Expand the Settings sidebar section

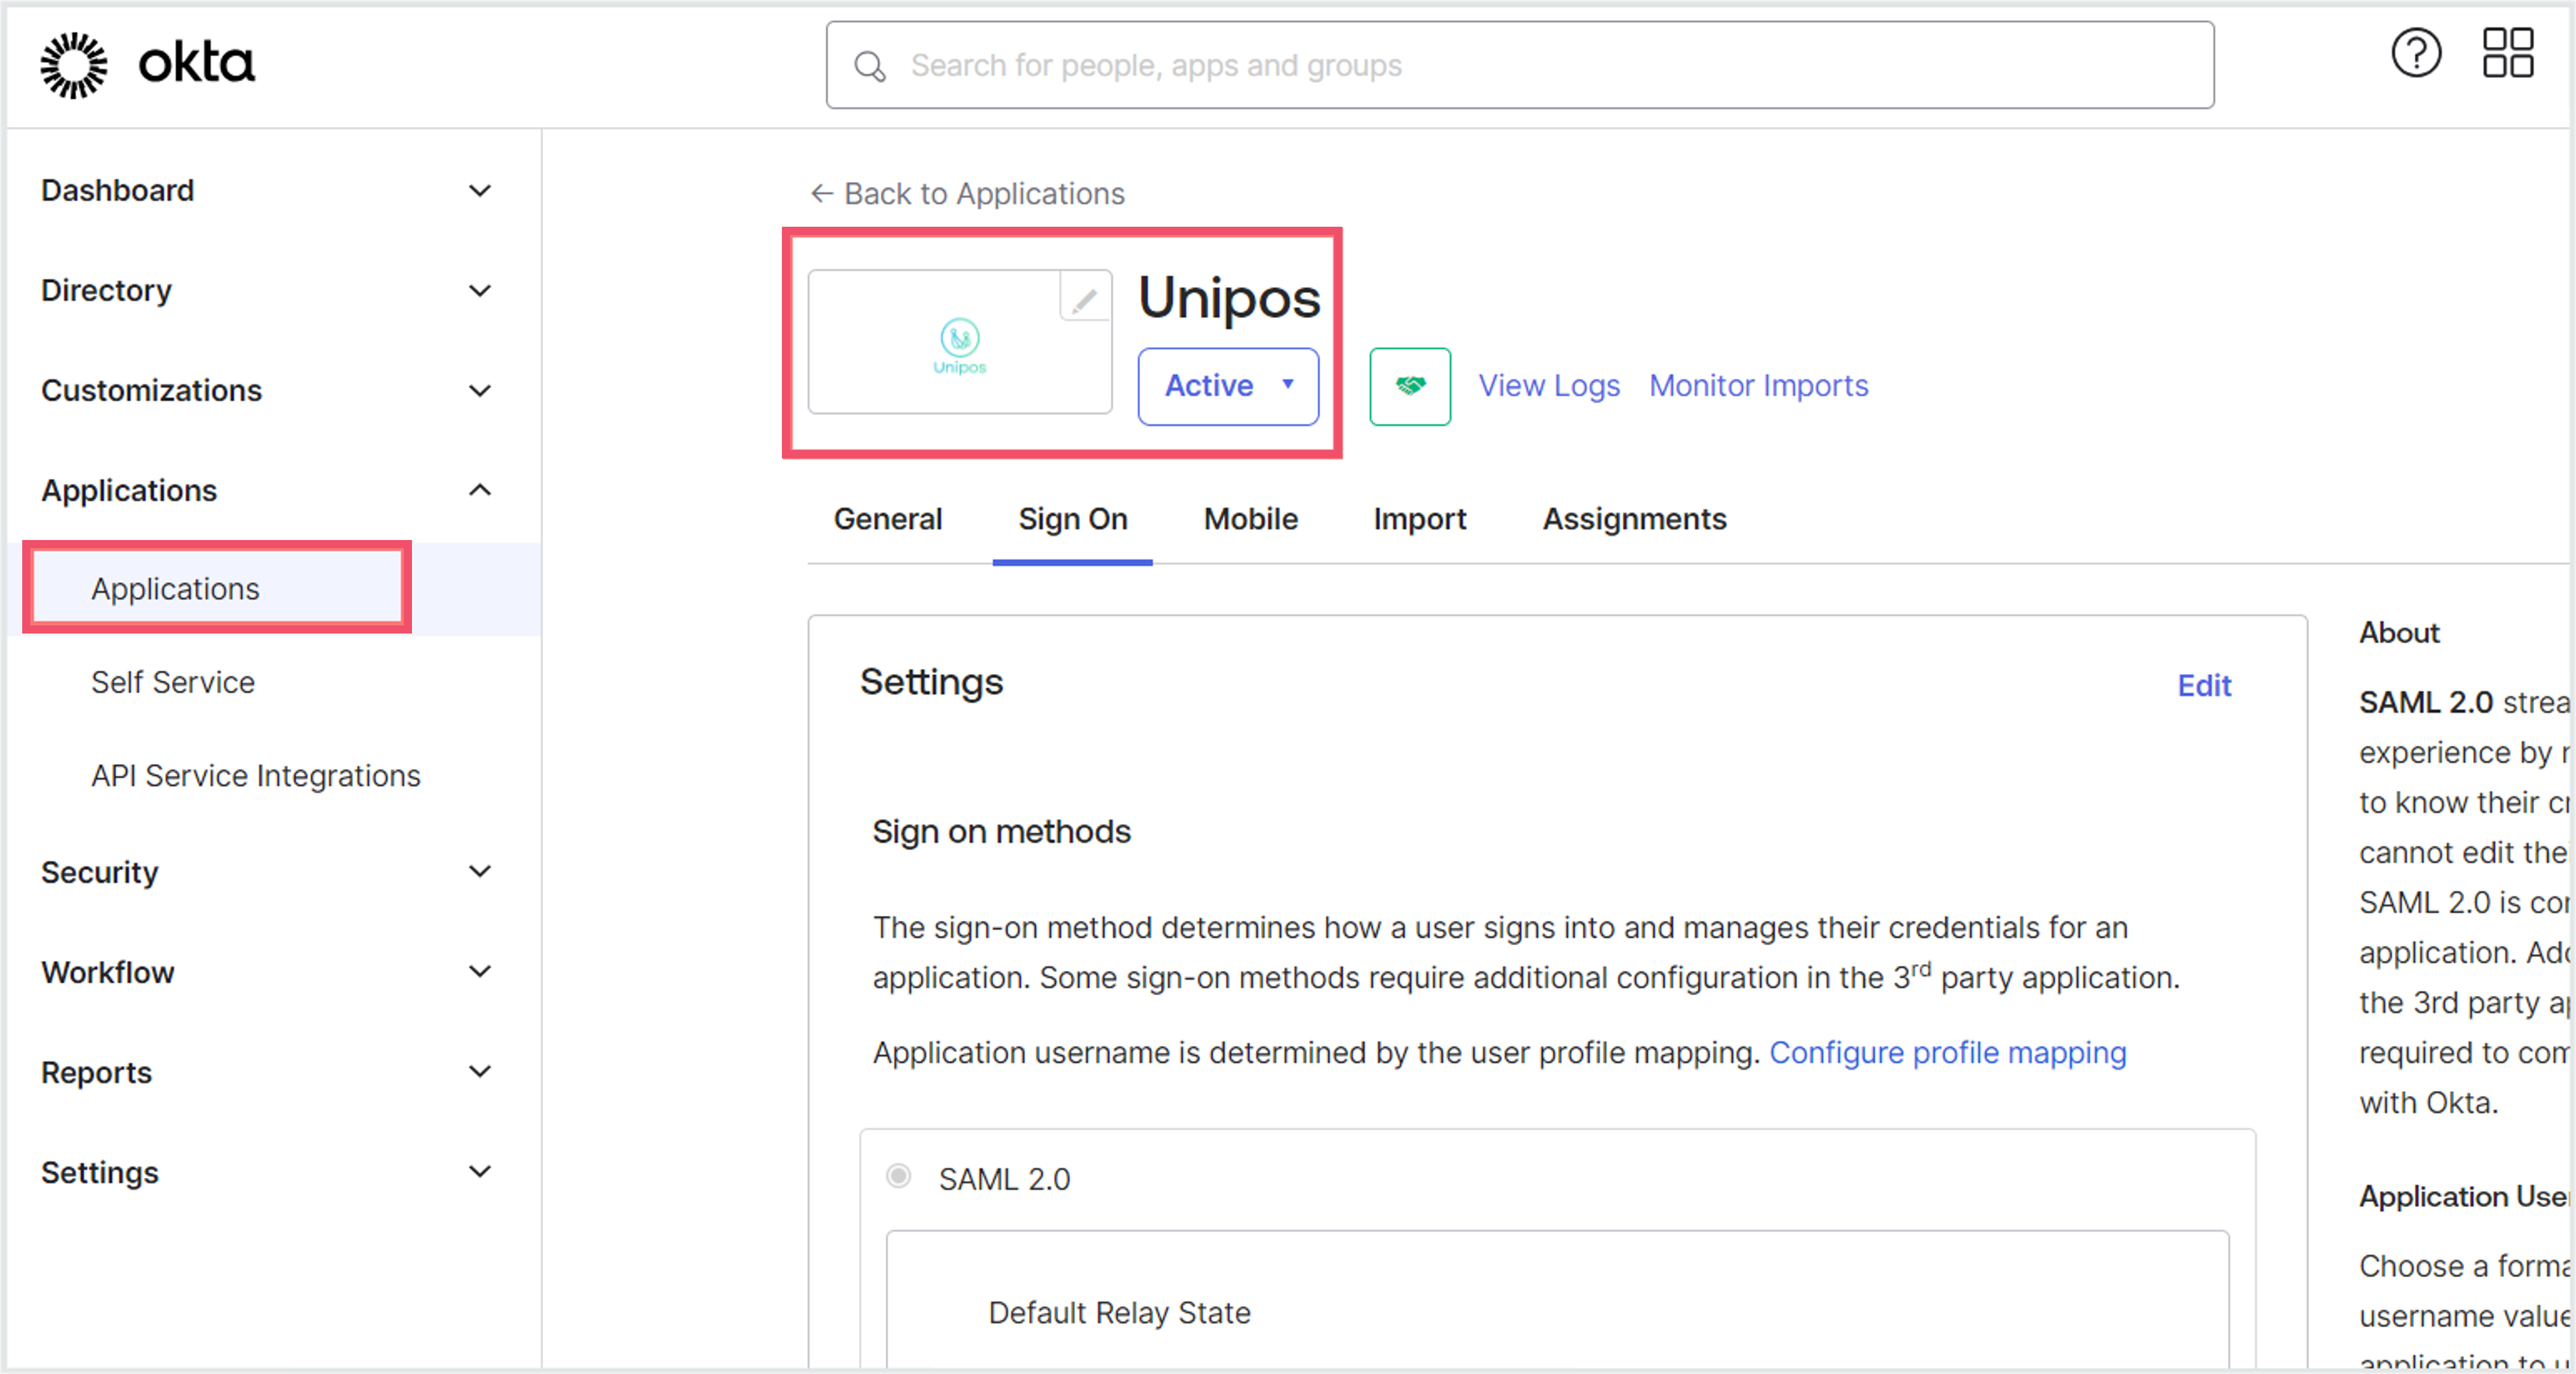click(268, 1172)
